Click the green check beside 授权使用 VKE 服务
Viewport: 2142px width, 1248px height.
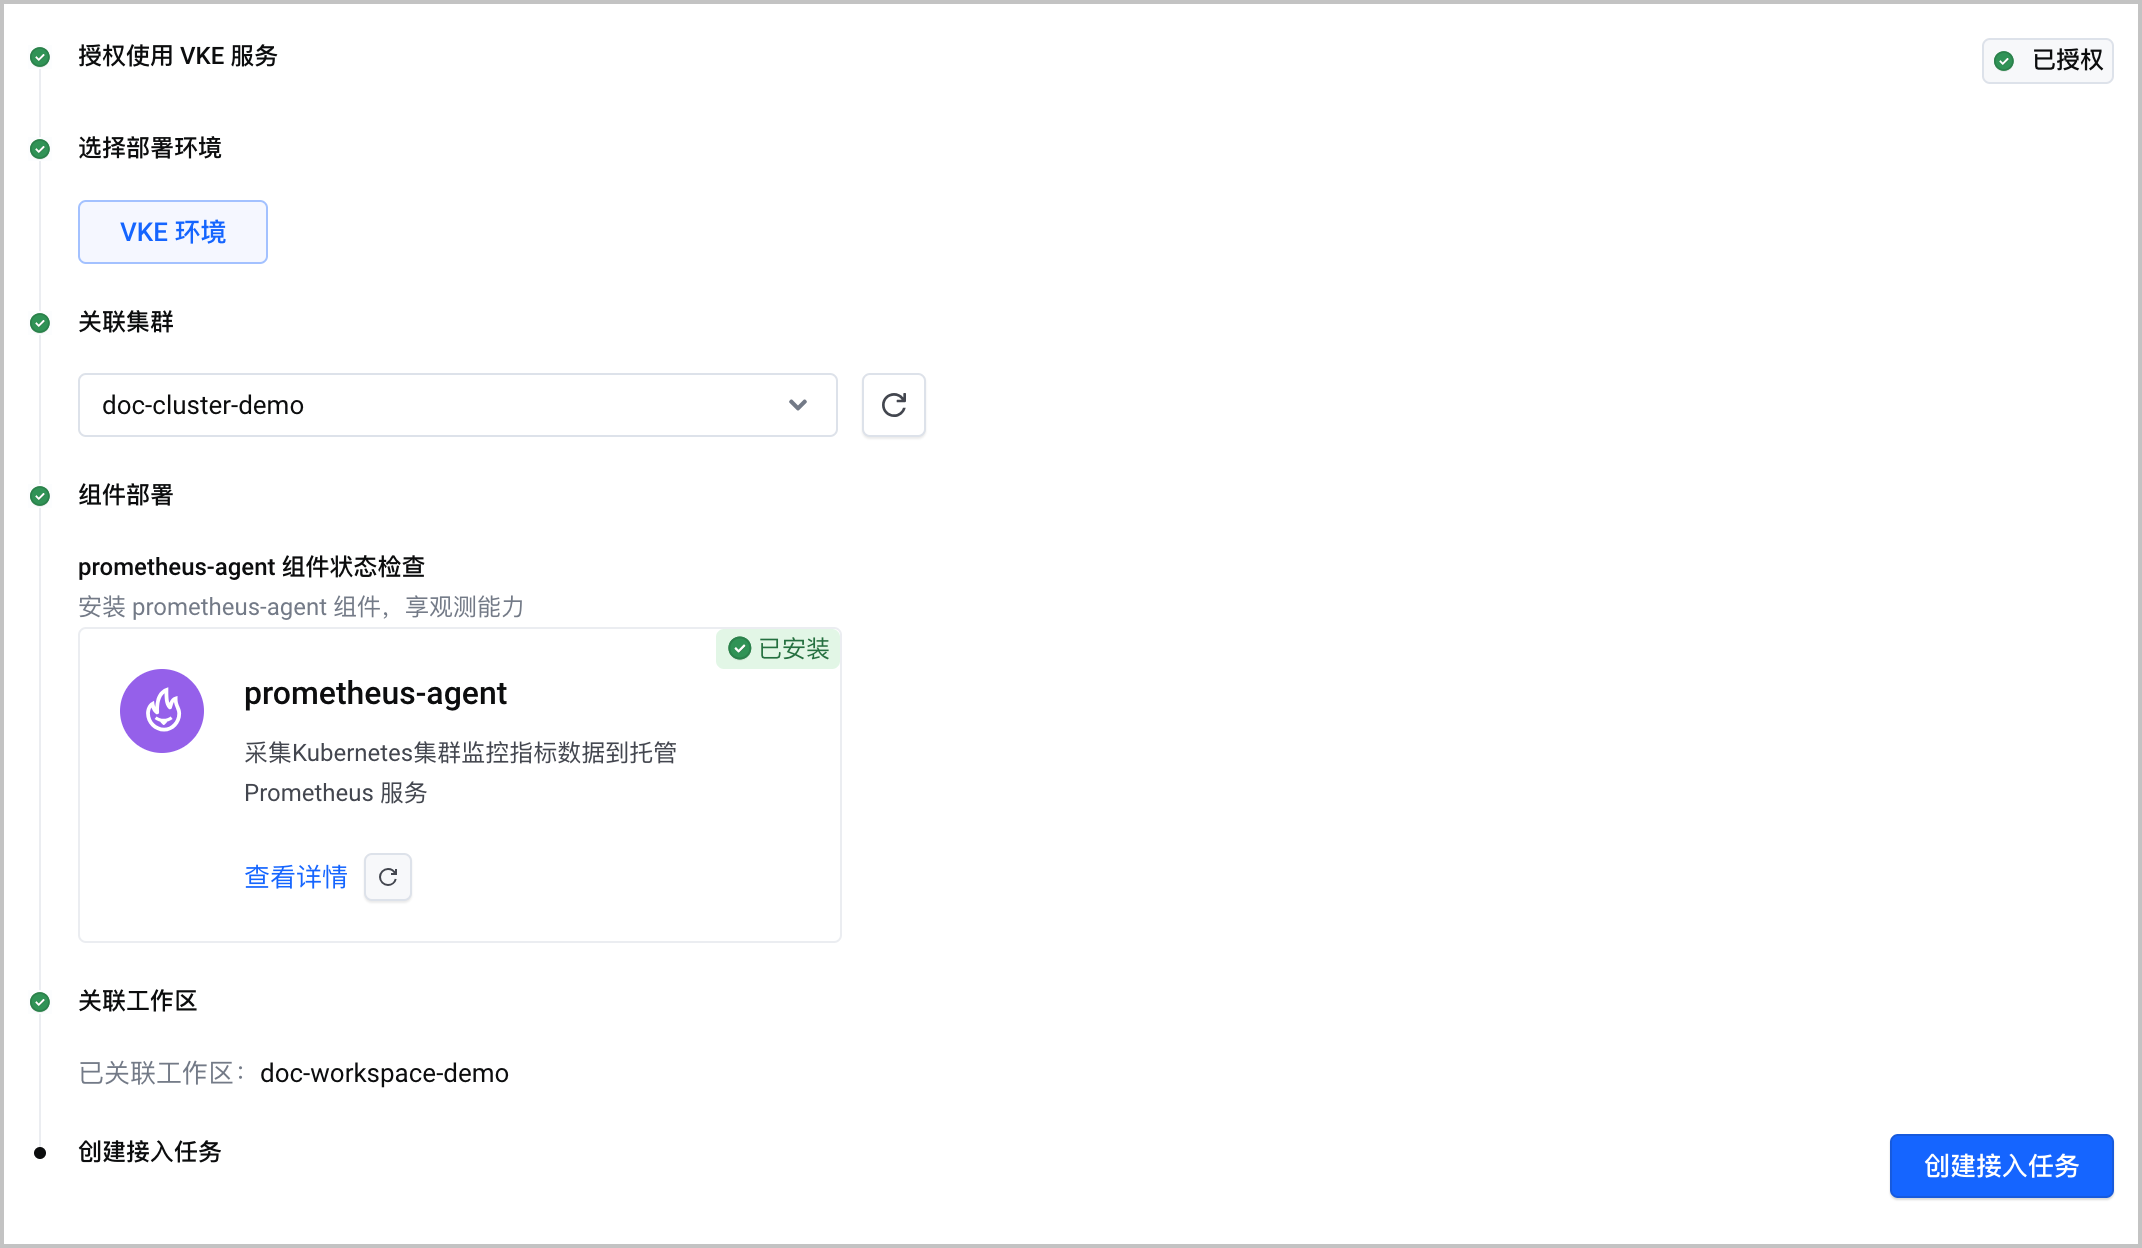pos(40,57)
